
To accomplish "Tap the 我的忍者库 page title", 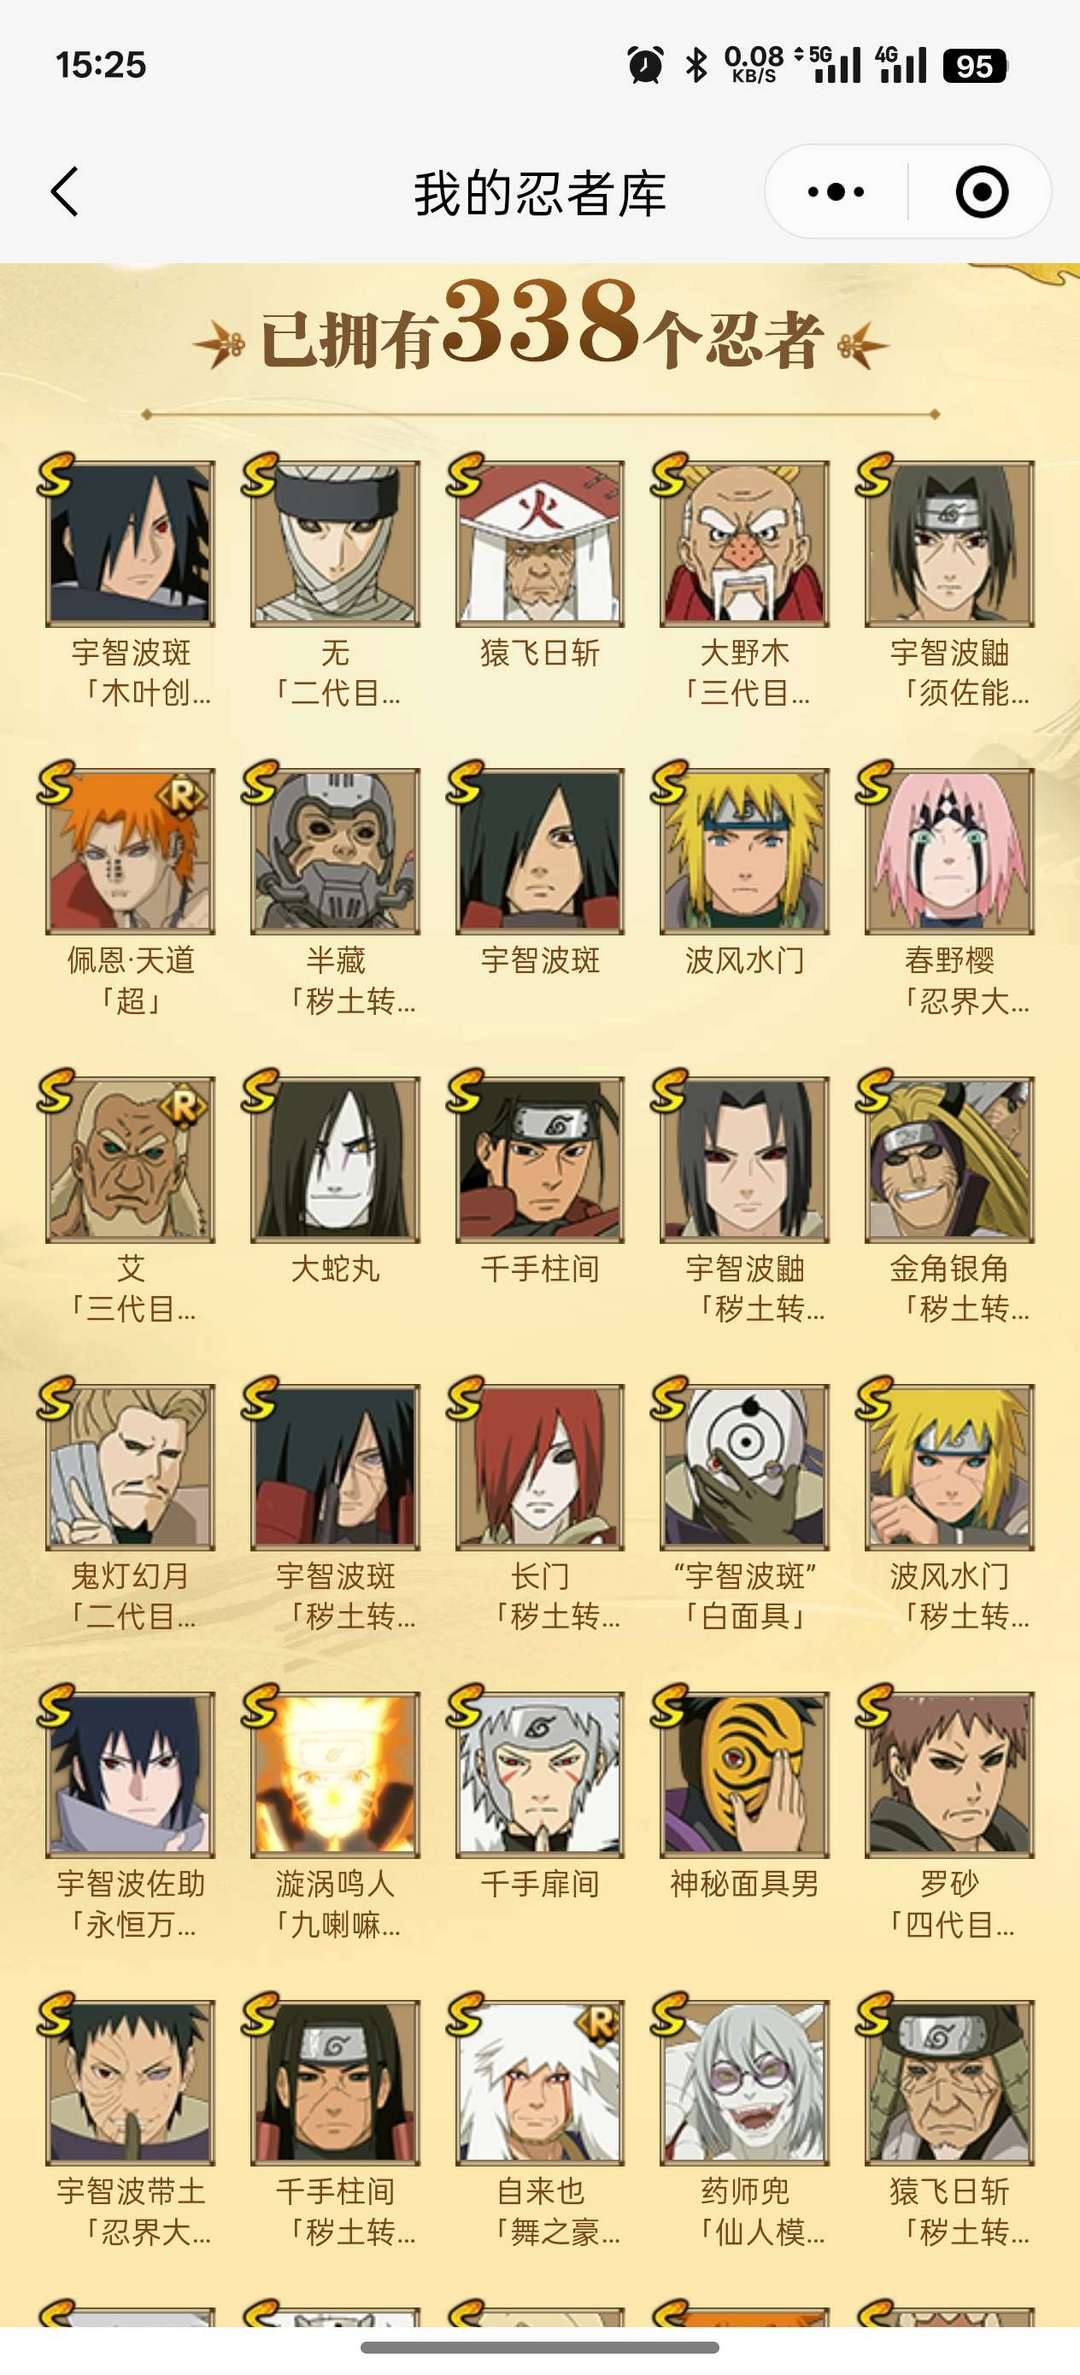I will [x=540, y=193].
